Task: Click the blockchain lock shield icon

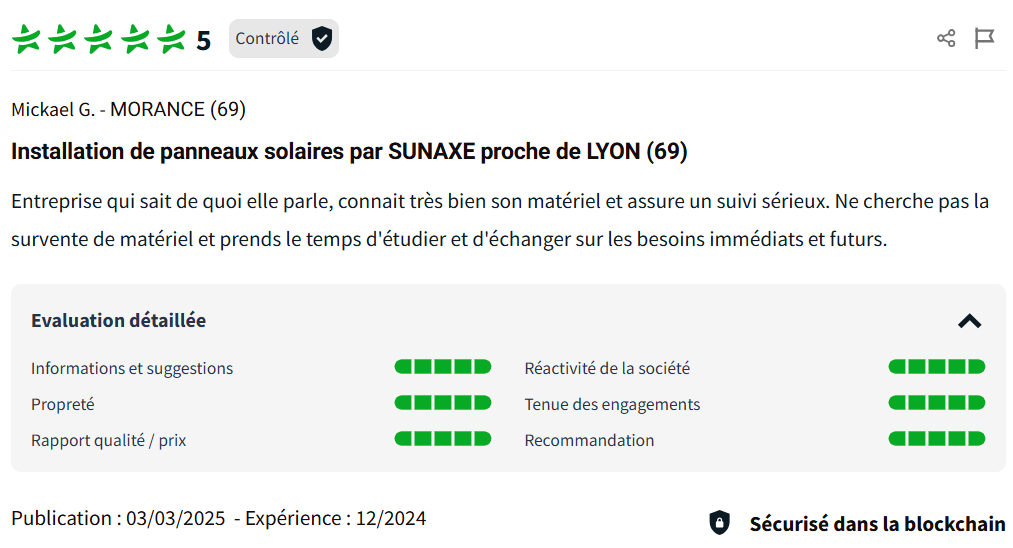Action: pos(719,522)
